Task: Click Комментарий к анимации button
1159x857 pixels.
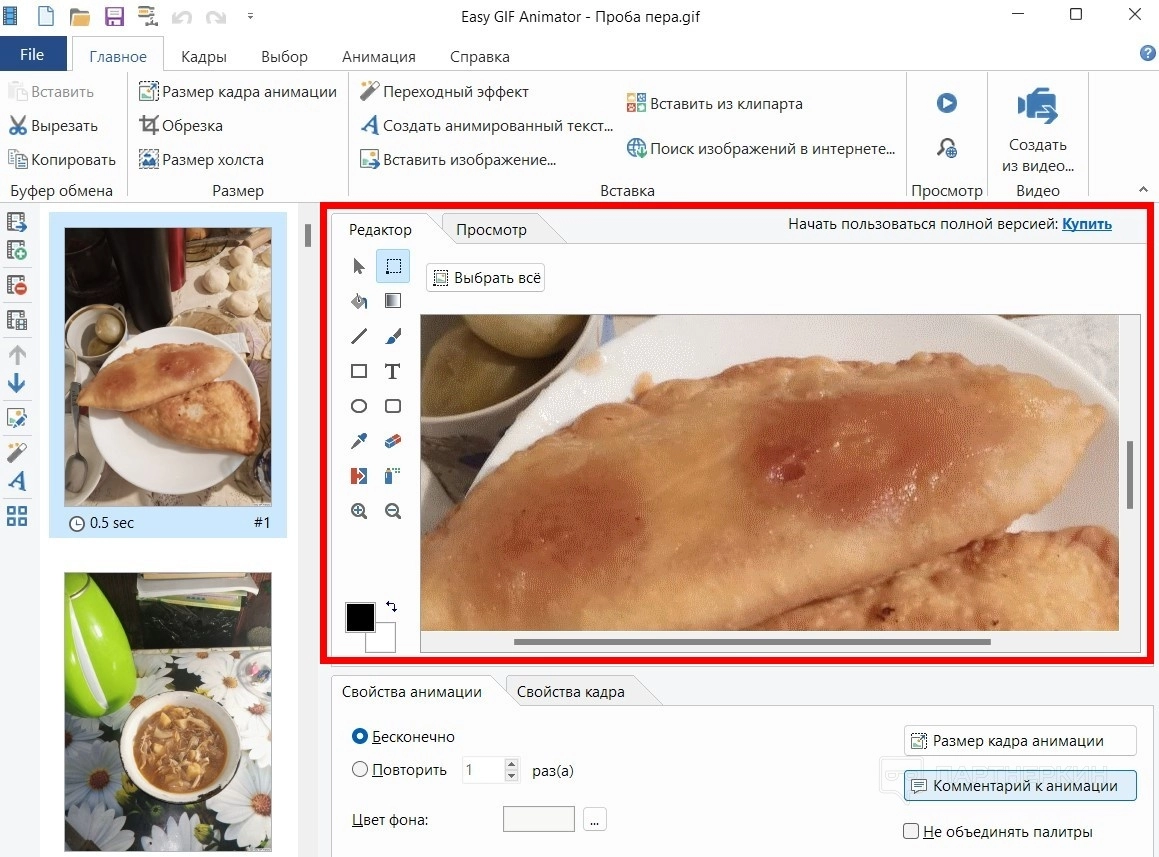Action: [x=1020, y=785]
